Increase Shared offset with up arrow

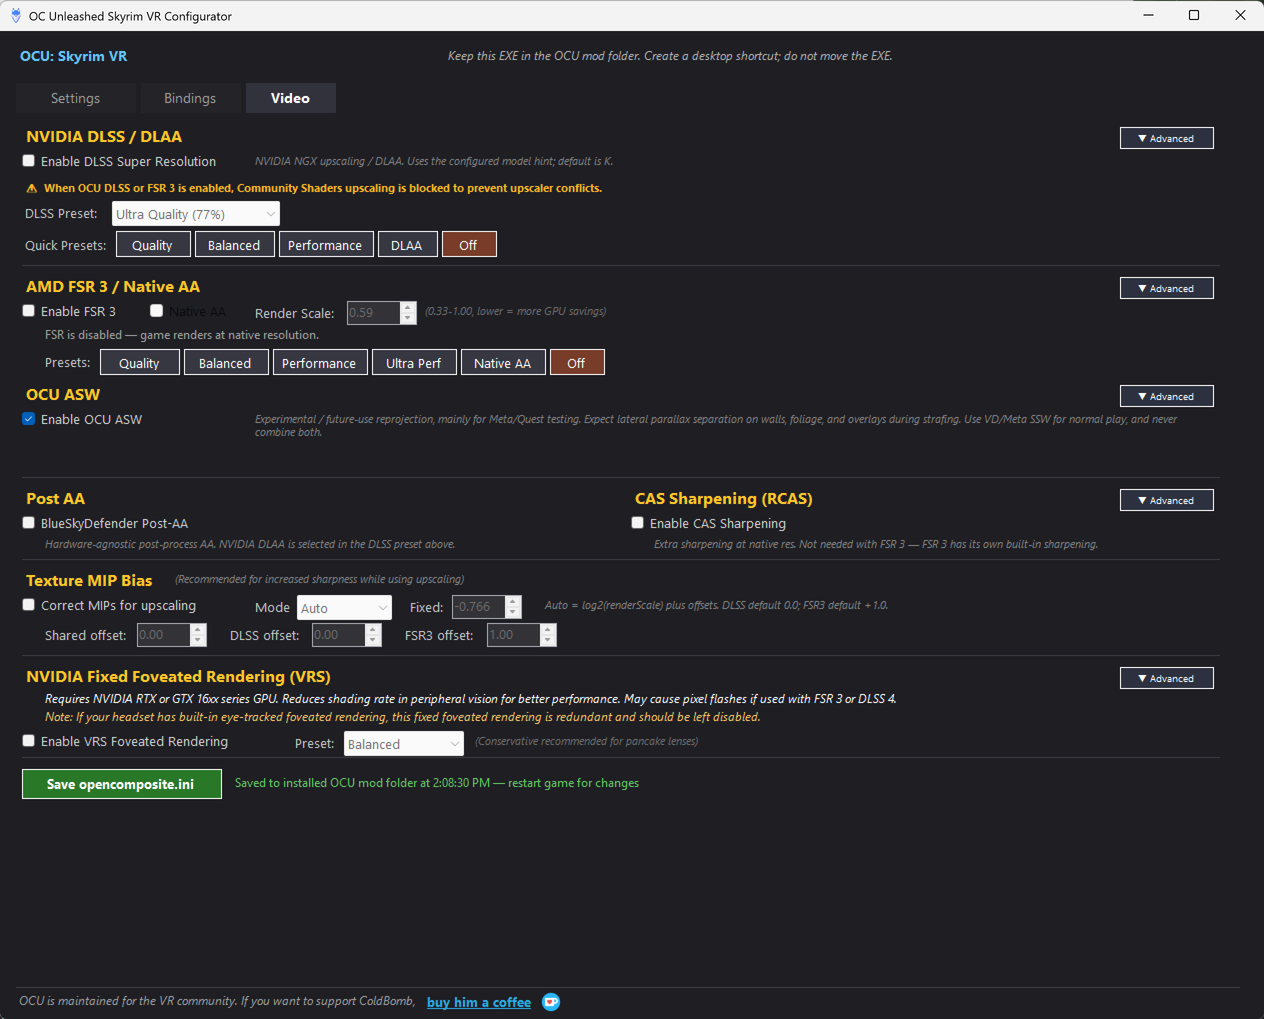198,629
